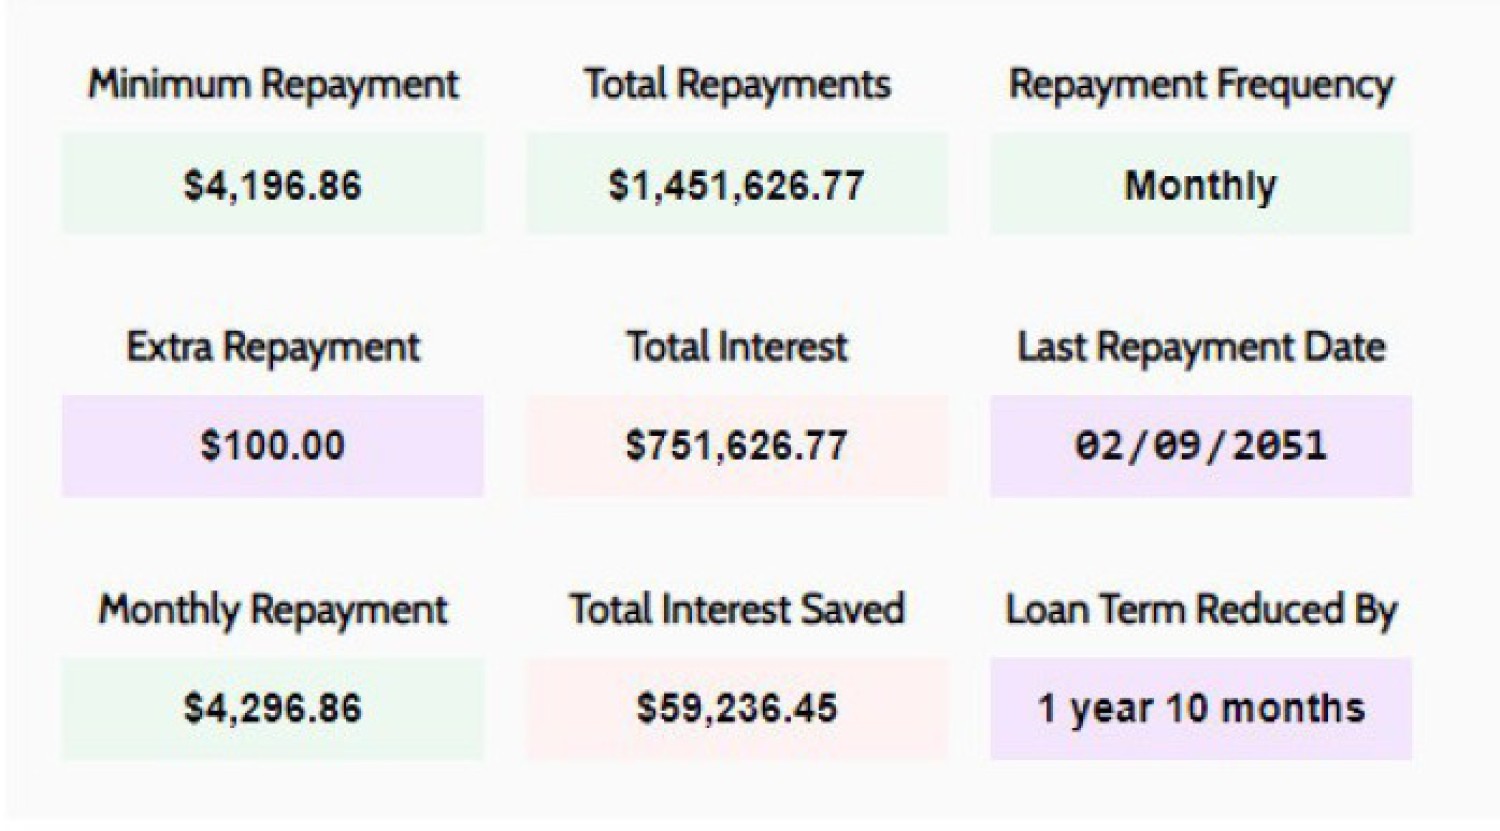Click the Monthly Repayment value $4,296.86
Image resolution: width=1500 pixels, height=831 pixels.
(x=272, y=709)
